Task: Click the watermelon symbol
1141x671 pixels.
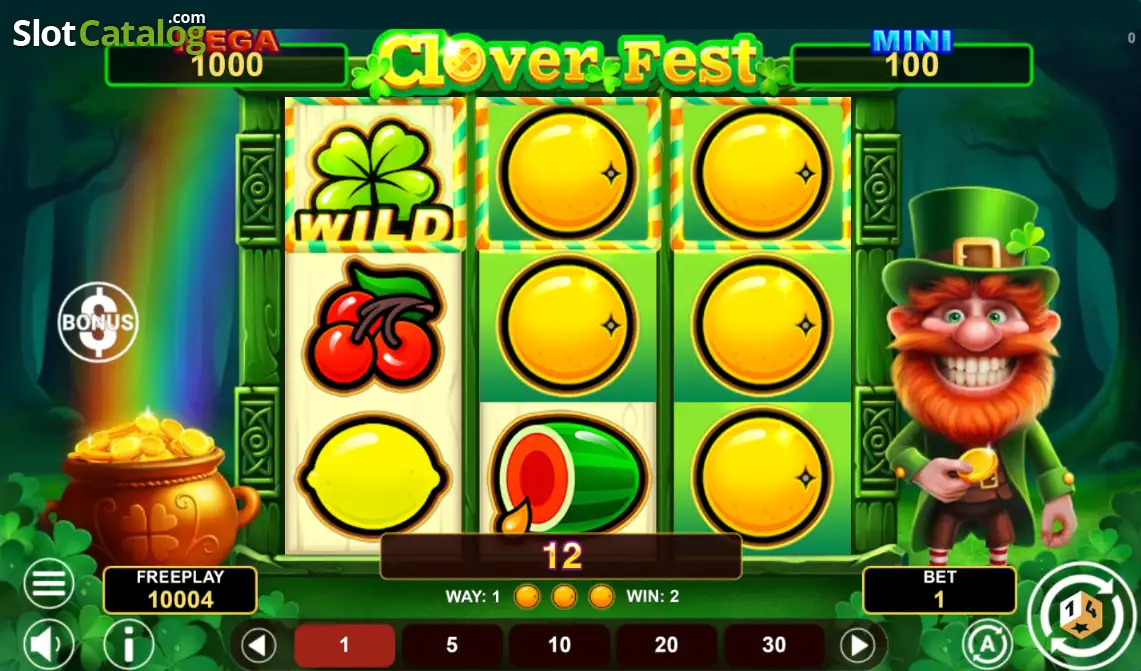Action: point(567,475)
